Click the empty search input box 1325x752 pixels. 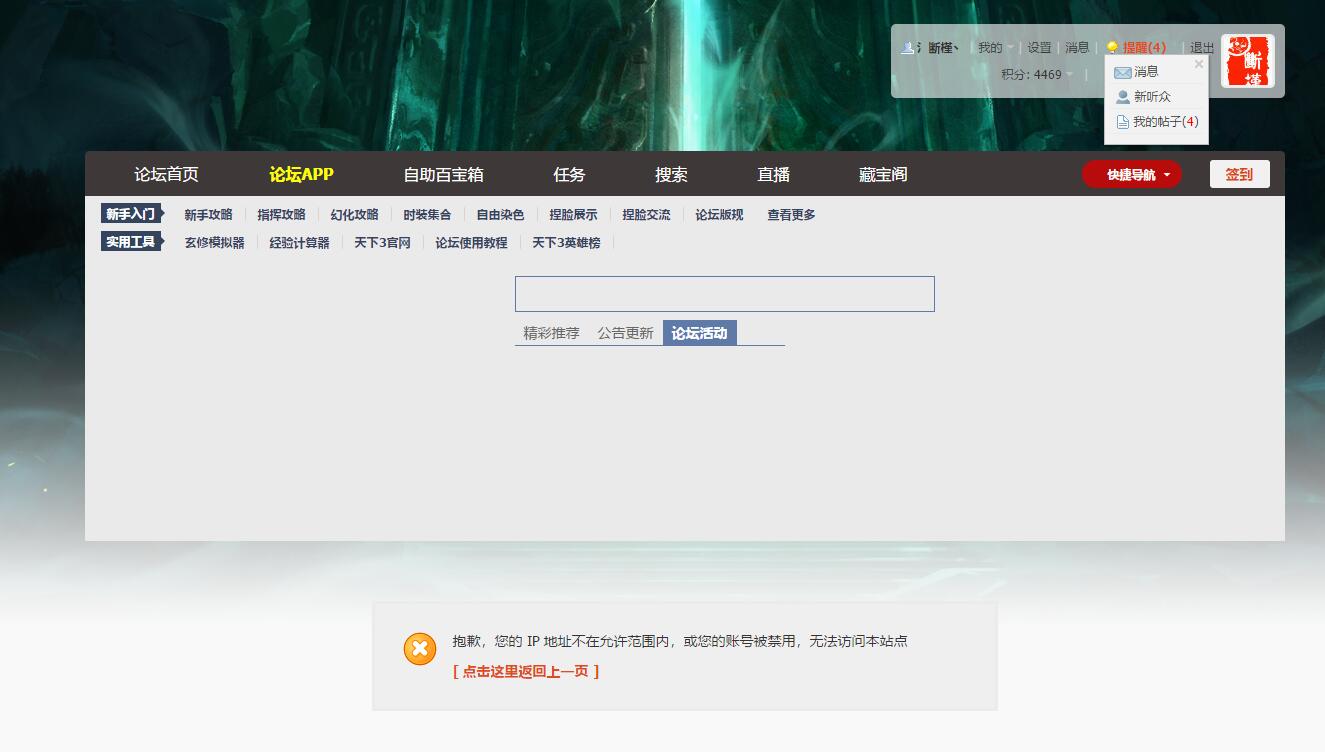tap(724, 294)
